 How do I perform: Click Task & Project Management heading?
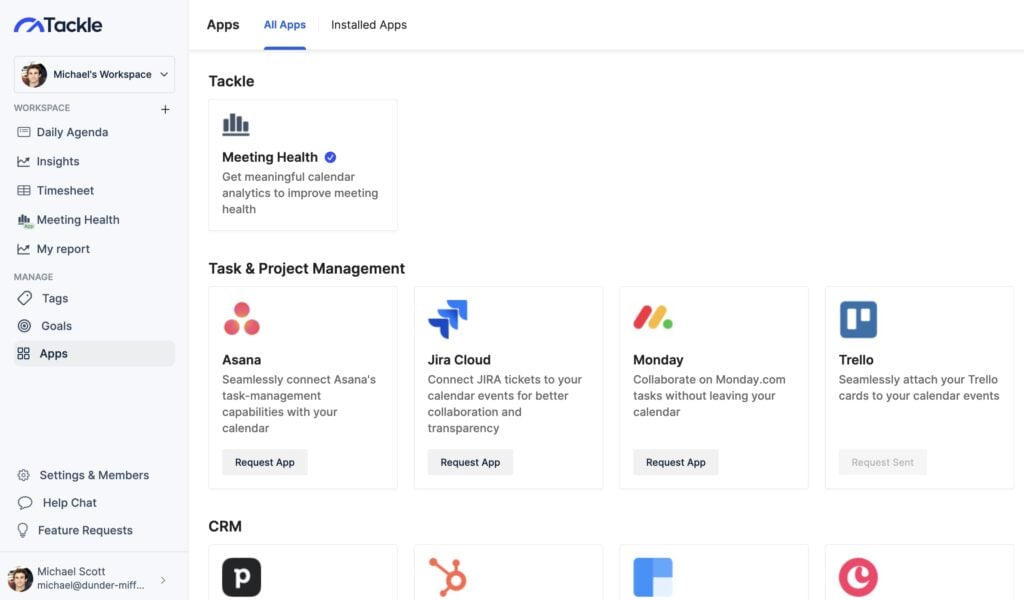[306, 268]
